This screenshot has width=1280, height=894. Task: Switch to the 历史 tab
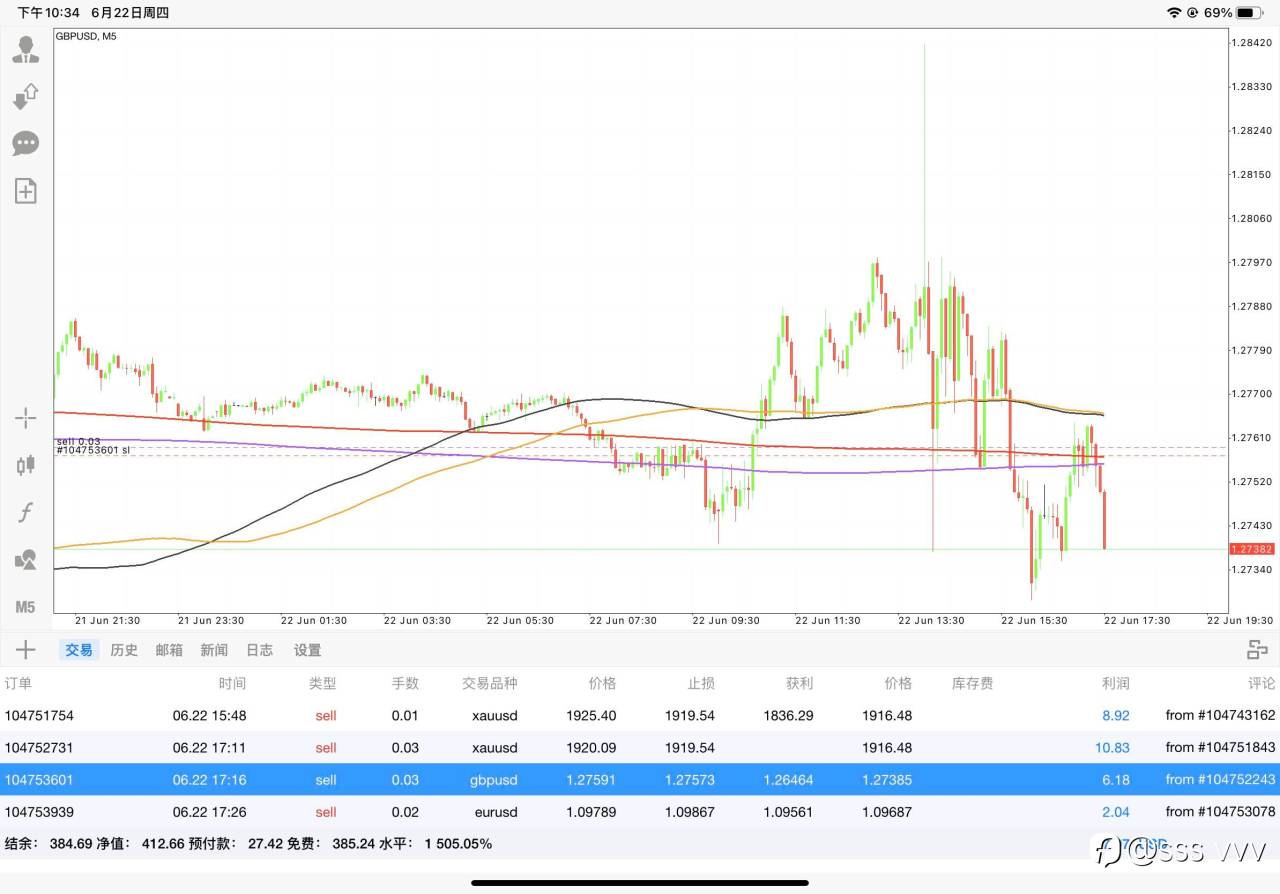point(124,650)
